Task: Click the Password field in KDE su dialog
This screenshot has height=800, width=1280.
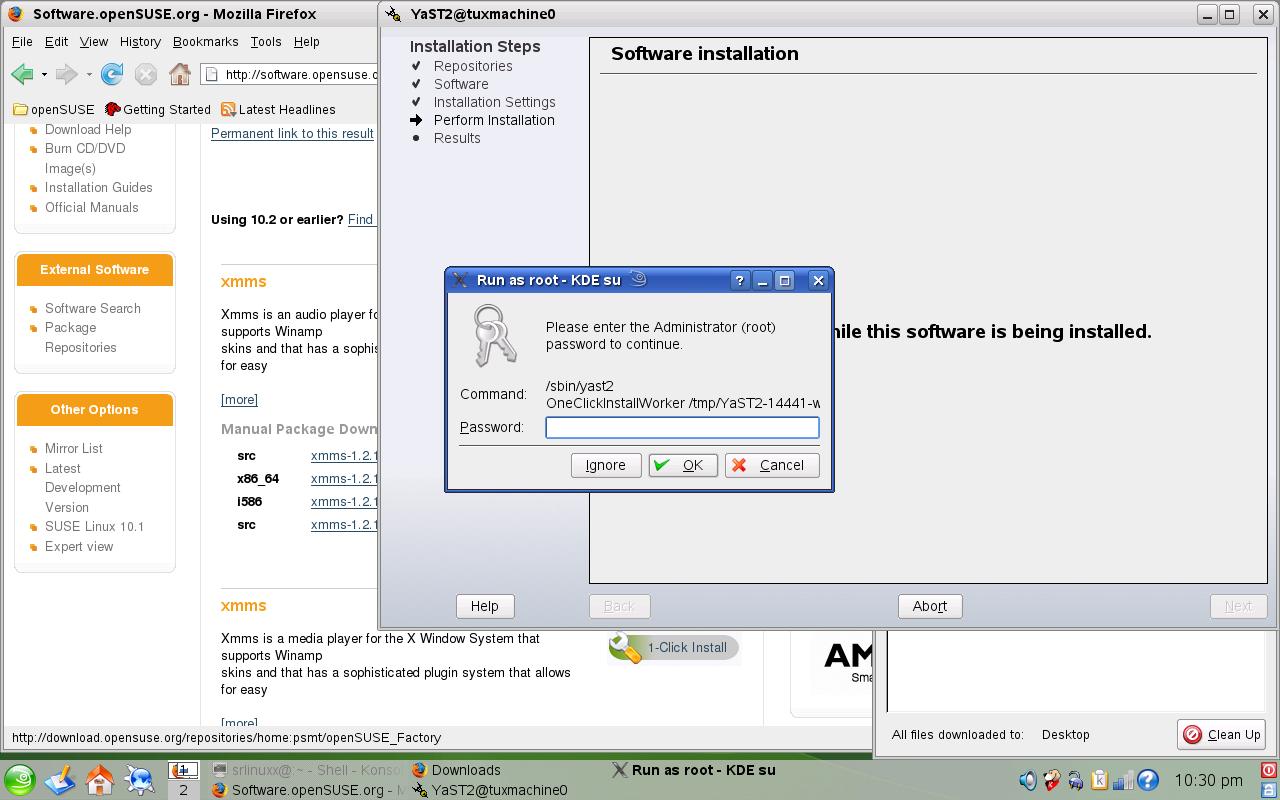Action: point(682,427)
